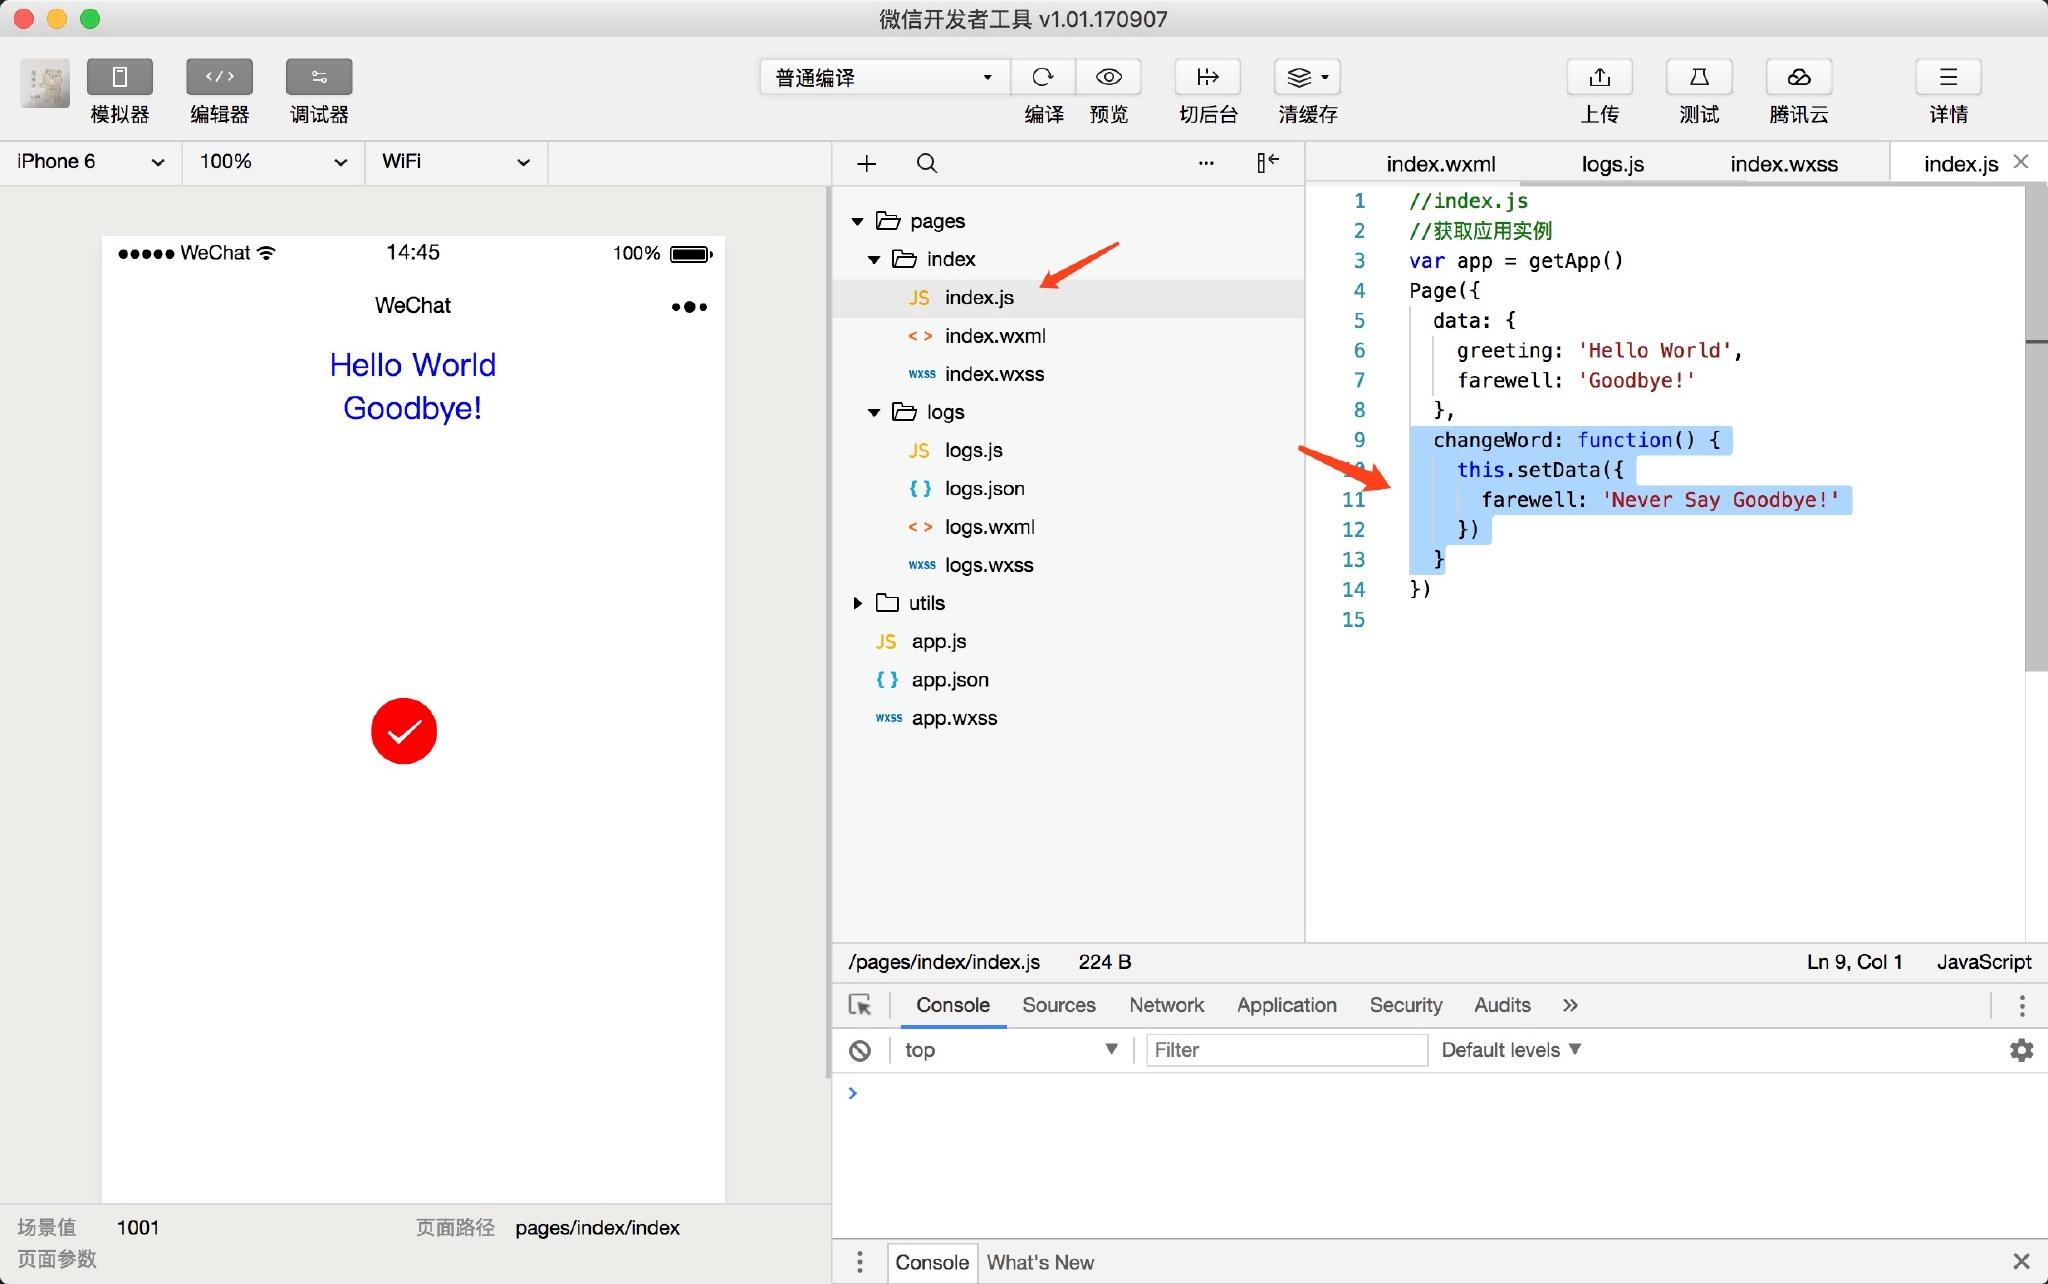Toggle the 编辑器 editor panel button
The width and height of the screenshot is (2048, 1284).
point(219,77)
